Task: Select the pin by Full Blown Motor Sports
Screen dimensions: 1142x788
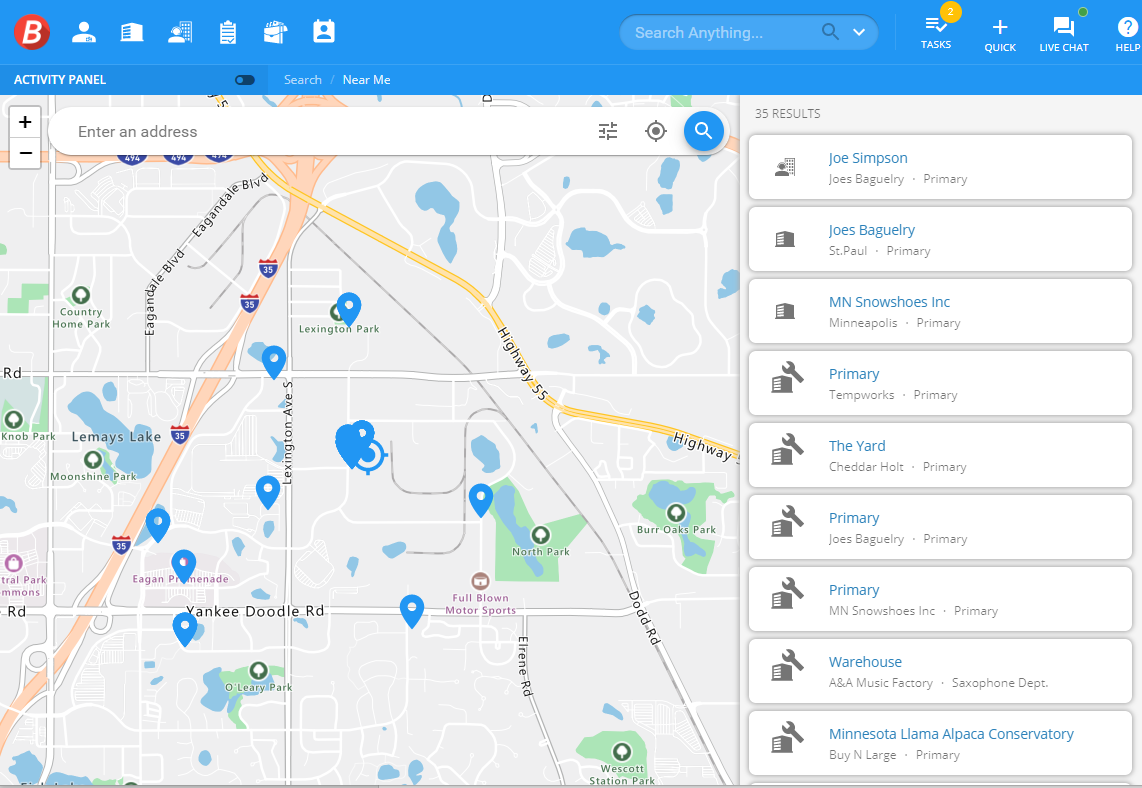Action: [x=412, y=611]
